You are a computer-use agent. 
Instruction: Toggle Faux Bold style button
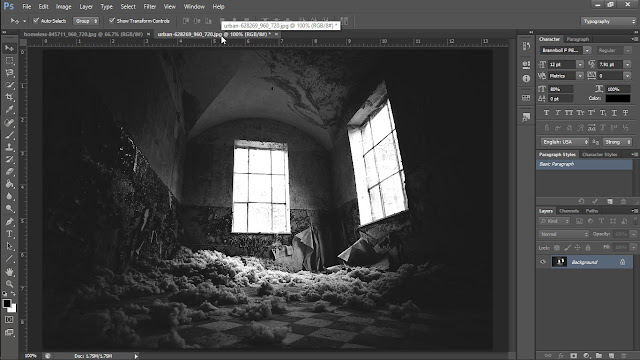click(546, 113)
